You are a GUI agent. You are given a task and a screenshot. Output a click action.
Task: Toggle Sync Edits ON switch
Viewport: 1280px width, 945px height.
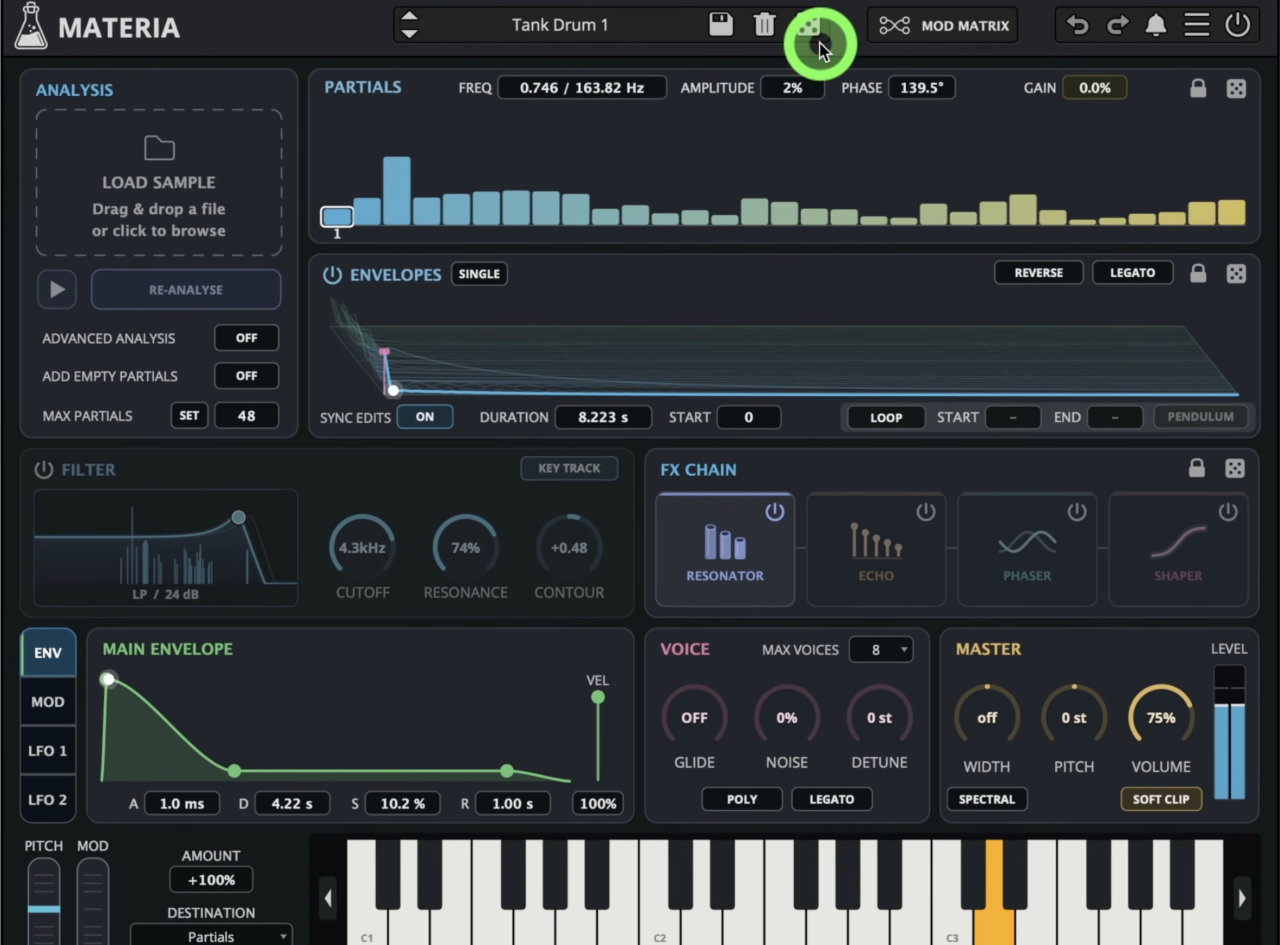click(425, 417)
